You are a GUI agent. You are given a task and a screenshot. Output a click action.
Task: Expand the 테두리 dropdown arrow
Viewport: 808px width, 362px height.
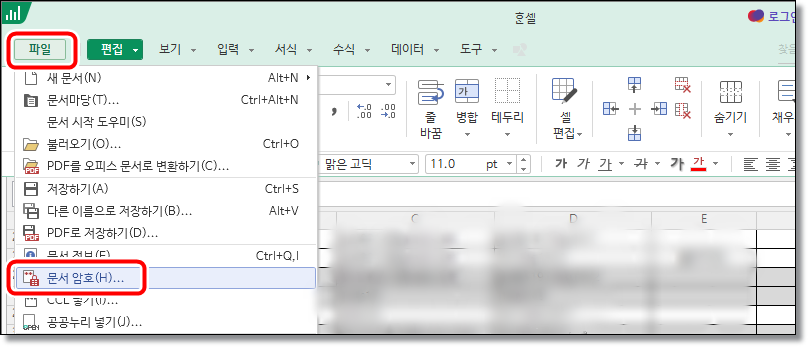[x=508, y=135]
